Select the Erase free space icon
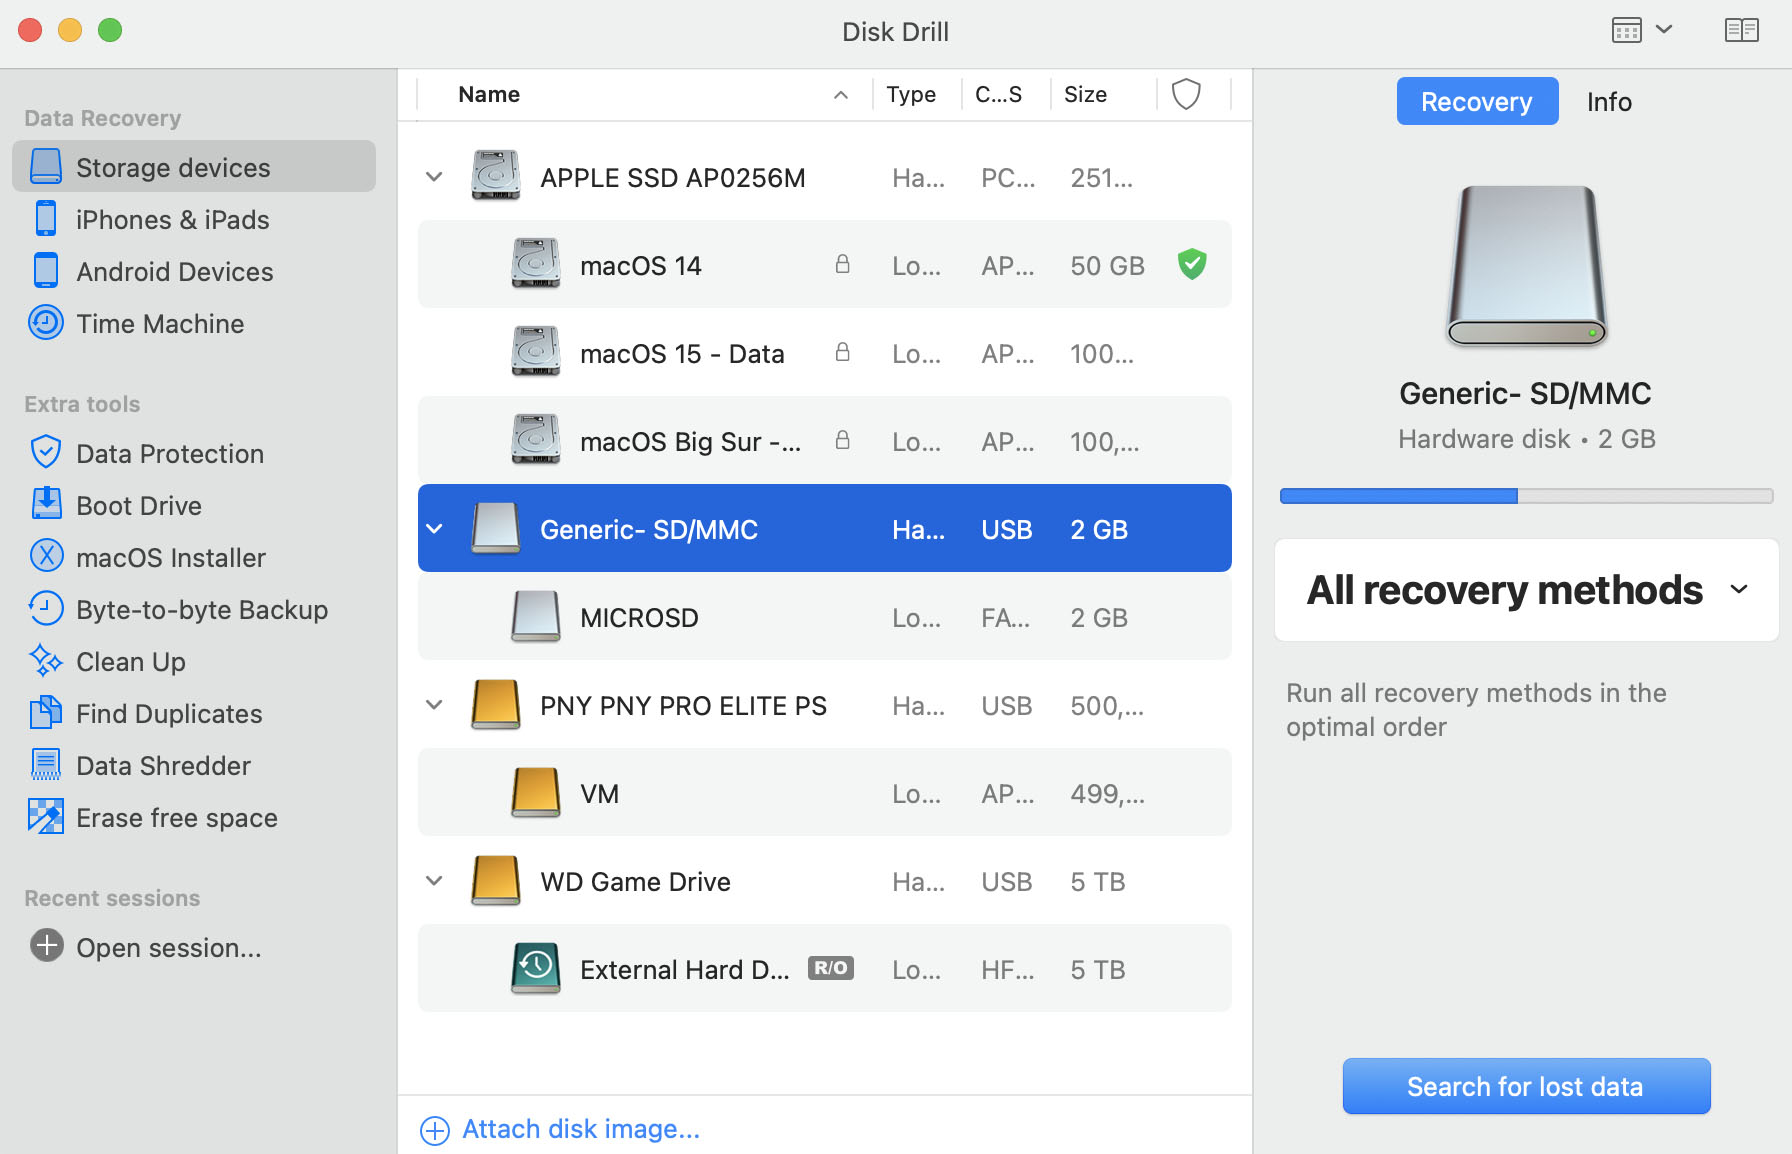Image resolution: width=1792 pixels, height=1154 pixels. tap(46, 817)
